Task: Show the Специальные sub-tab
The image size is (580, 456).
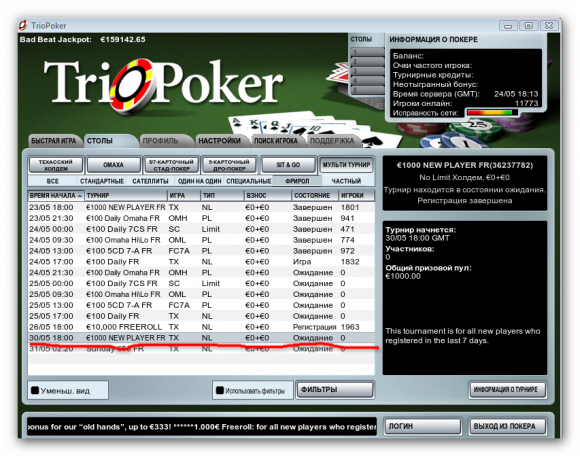Action: pyautogui.click(x=249, y=181)
